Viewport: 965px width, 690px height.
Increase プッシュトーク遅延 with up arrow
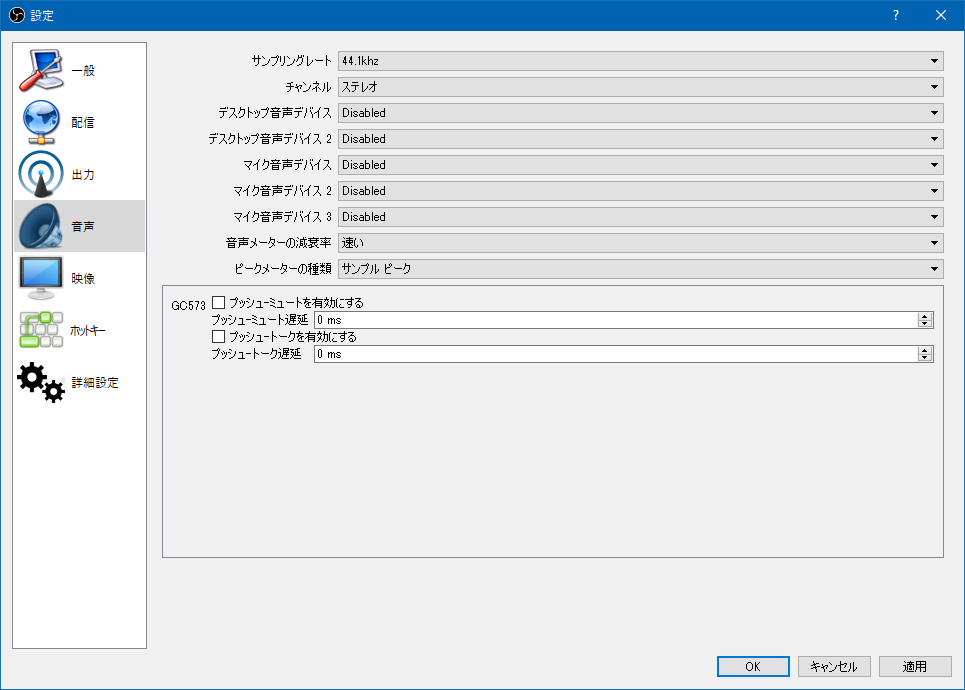925,350
